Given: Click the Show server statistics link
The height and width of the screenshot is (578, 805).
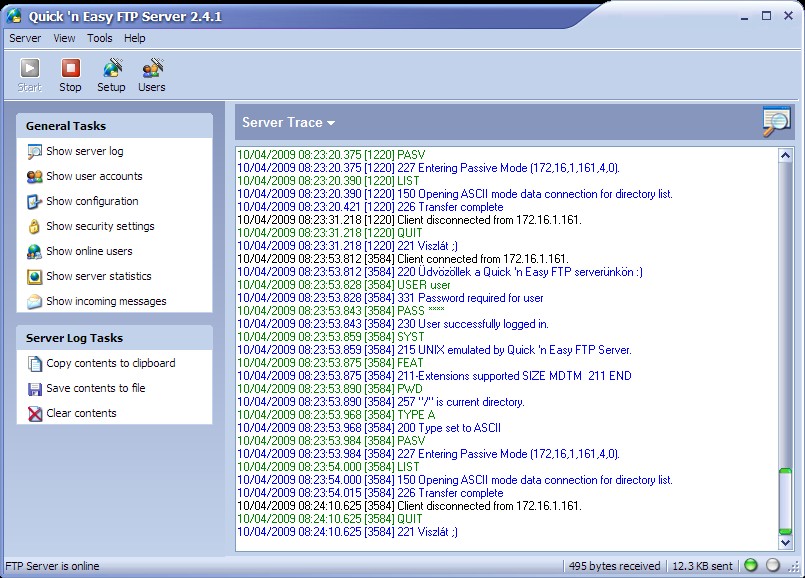Looking at the screenshot, I should tap(99, 277).
